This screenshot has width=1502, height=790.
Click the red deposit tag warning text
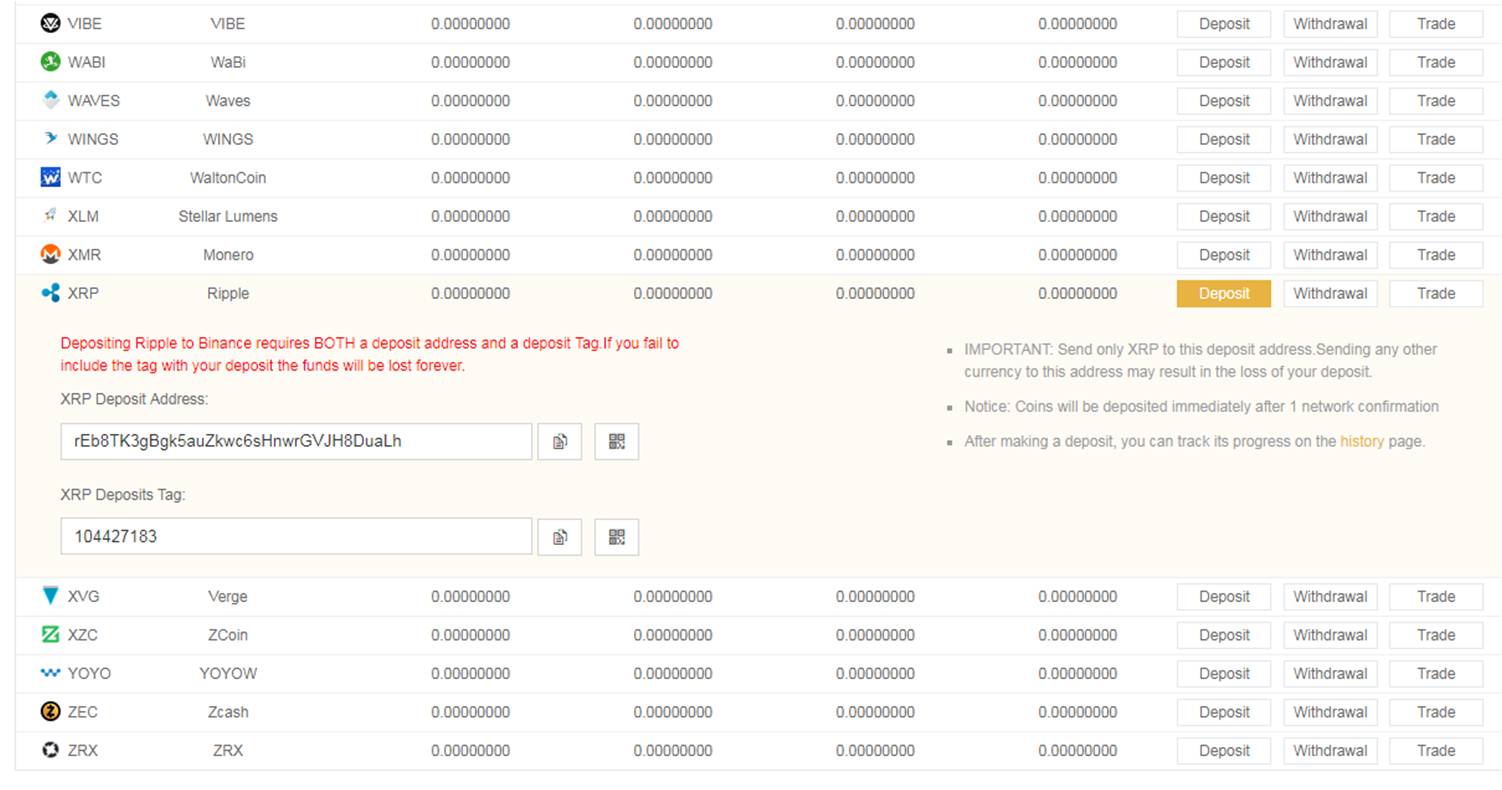click(370, 354)
